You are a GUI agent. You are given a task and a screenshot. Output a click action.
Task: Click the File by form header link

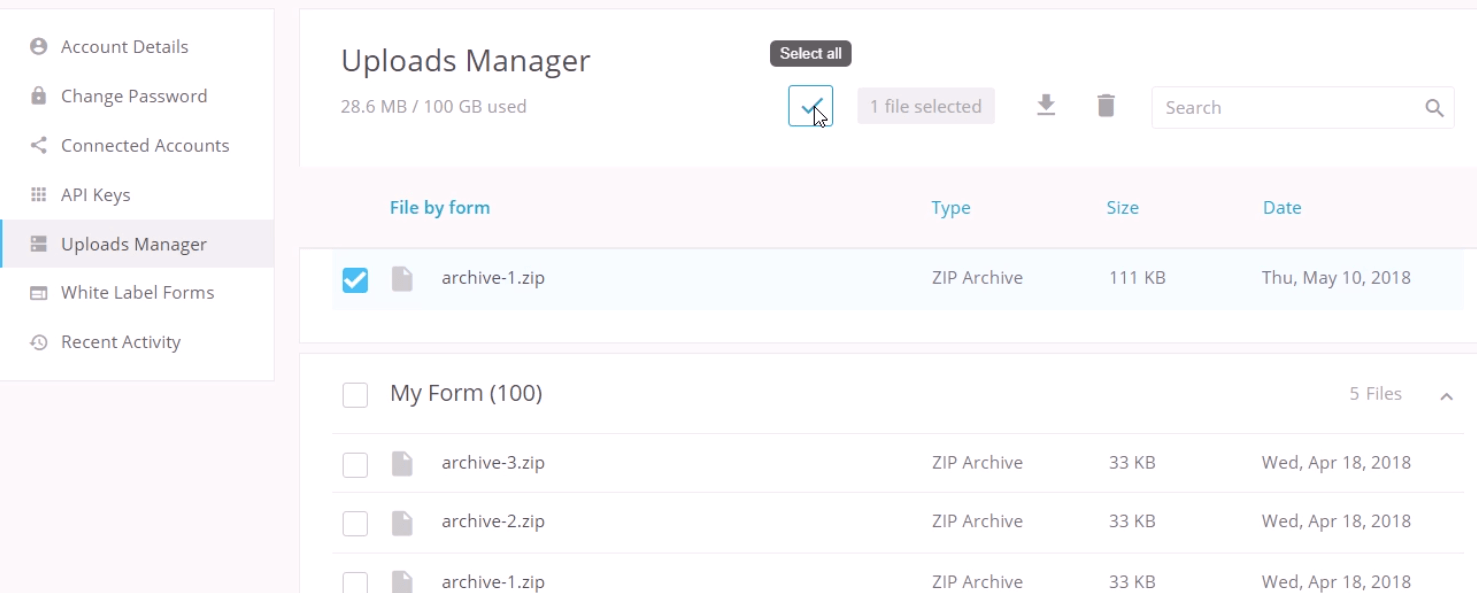pyautogui.click(x=439, y=208)
